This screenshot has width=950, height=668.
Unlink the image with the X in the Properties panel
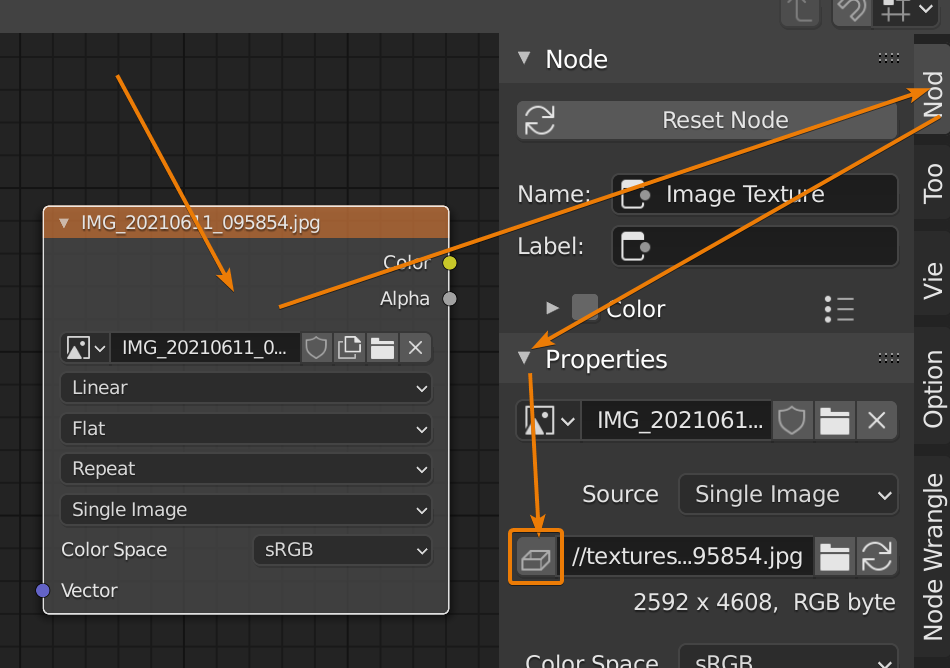pos(877,421)
